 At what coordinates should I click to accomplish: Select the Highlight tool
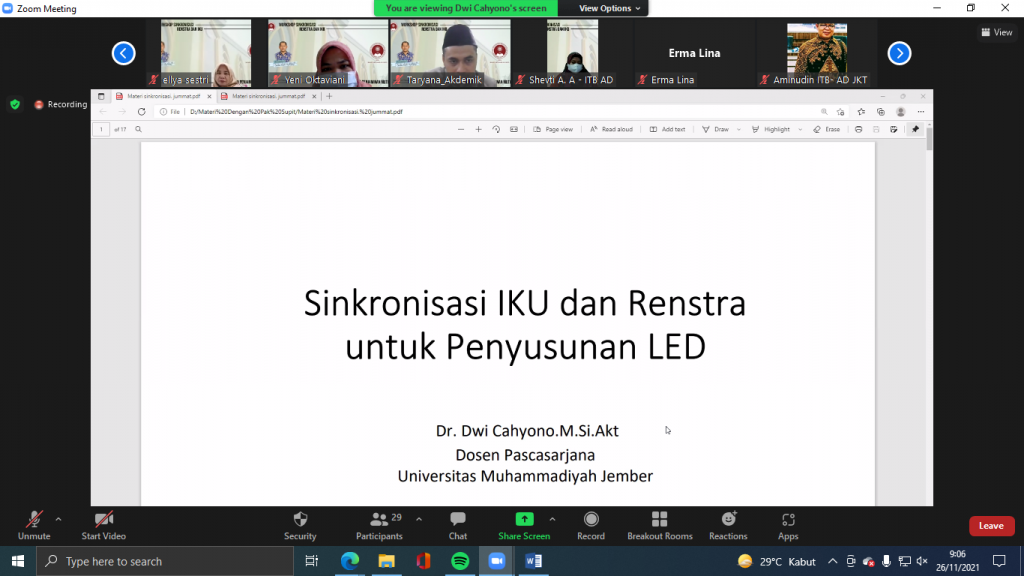coord(771,129)
